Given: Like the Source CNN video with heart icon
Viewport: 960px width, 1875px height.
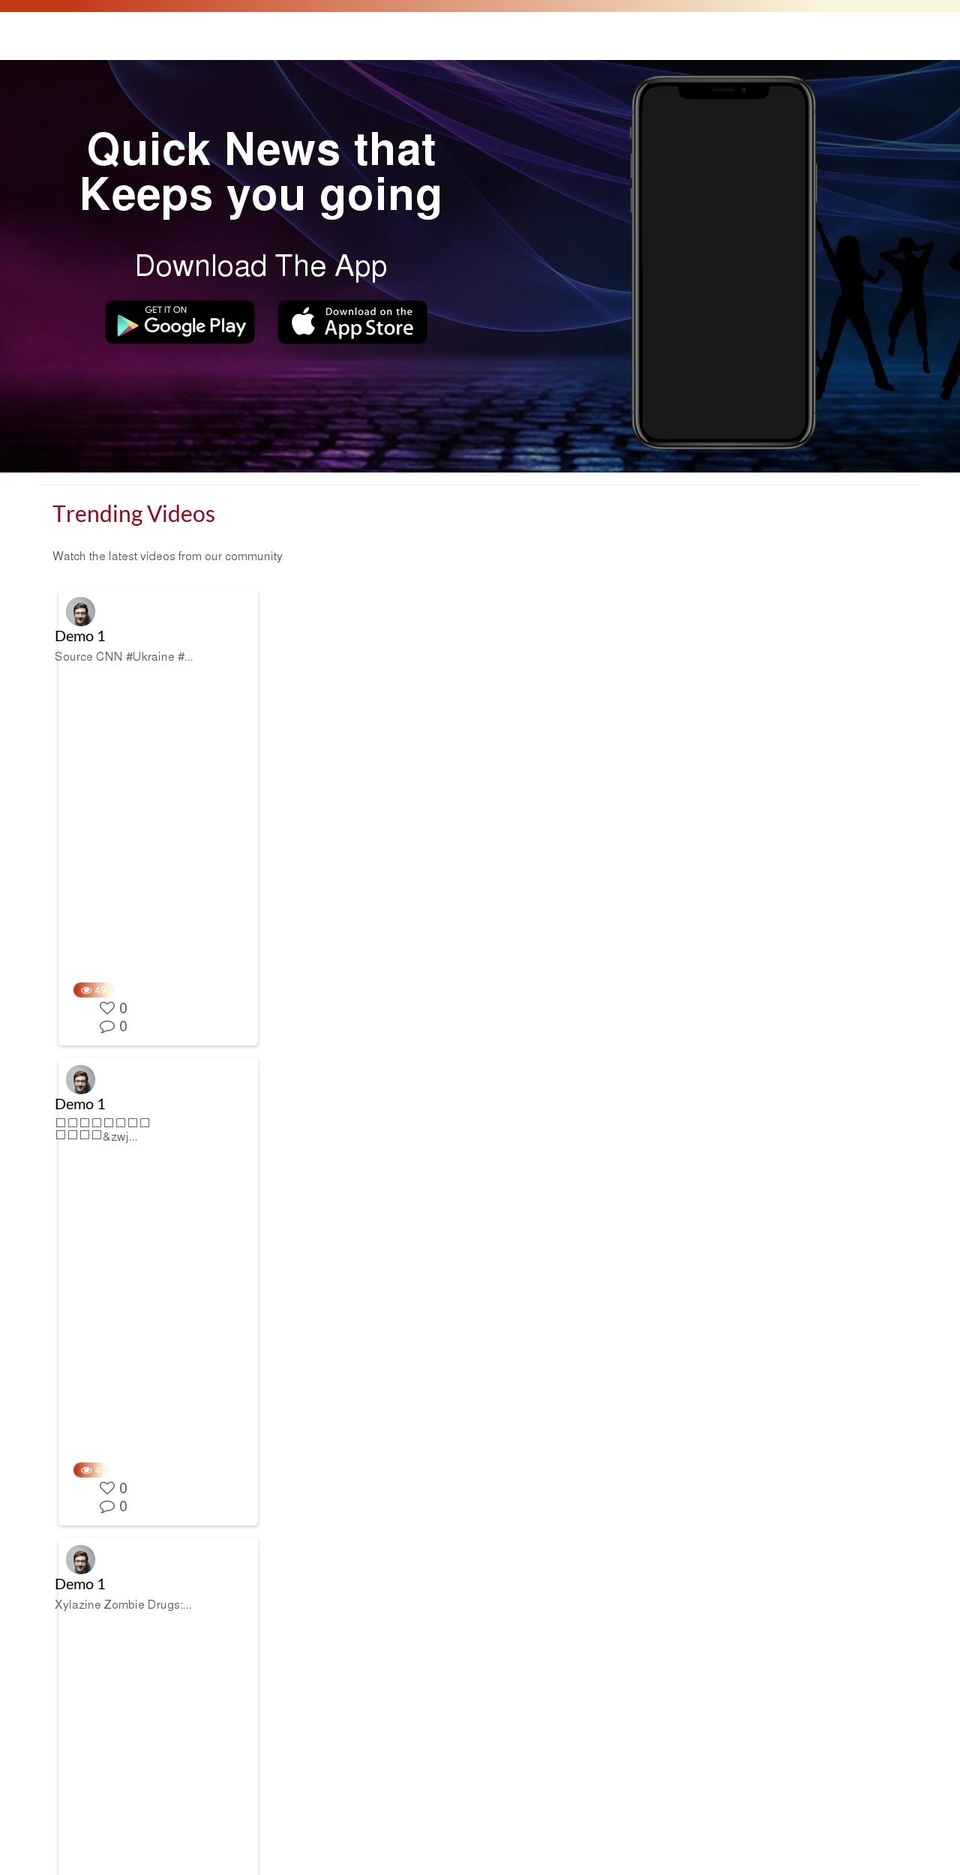Looking at the screenshot, I should [107, 1008].
